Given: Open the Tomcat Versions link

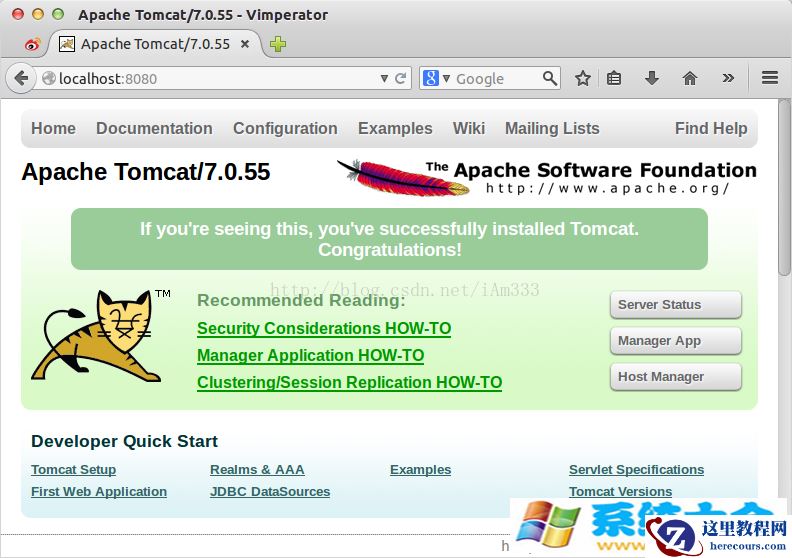Looking at the screenshot, I should point(620,491).
